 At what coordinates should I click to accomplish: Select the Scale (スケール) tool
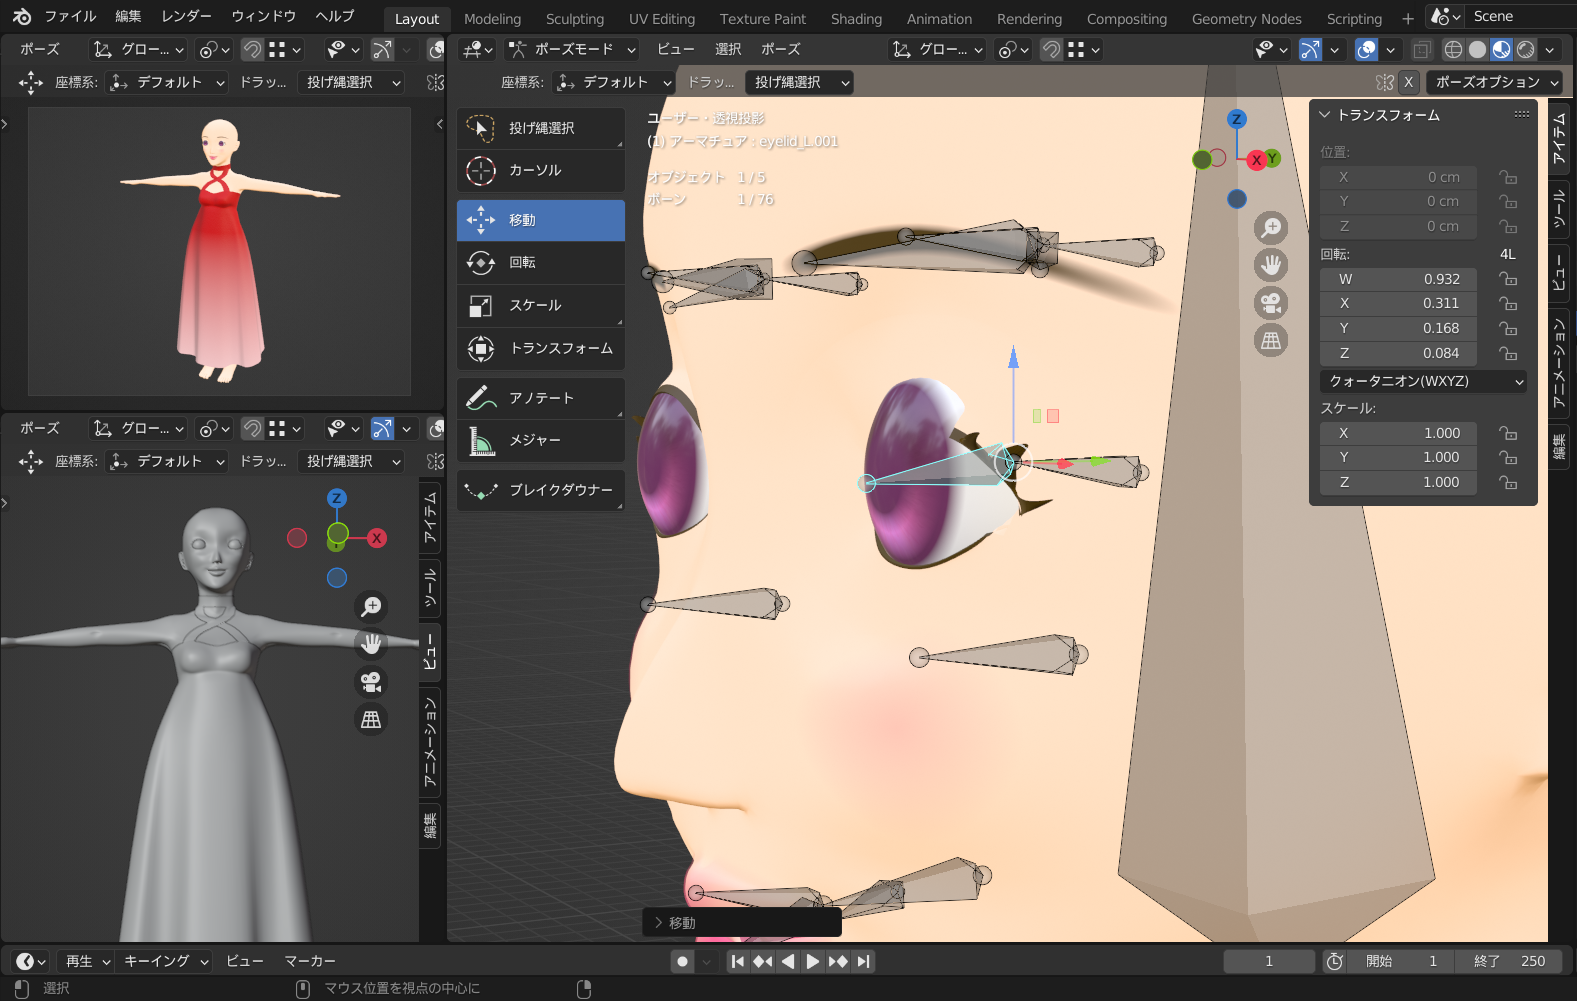click(540, 306)
